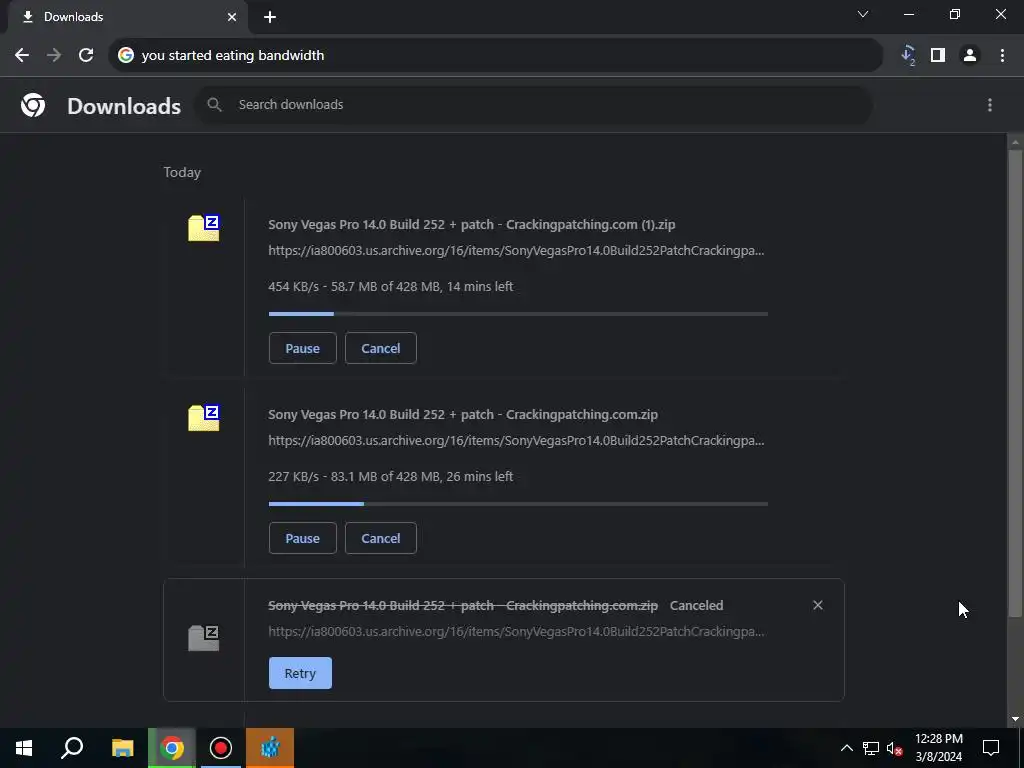Select the Downloads browser tab
The image size is (1024, 768).
coord(128,17)
